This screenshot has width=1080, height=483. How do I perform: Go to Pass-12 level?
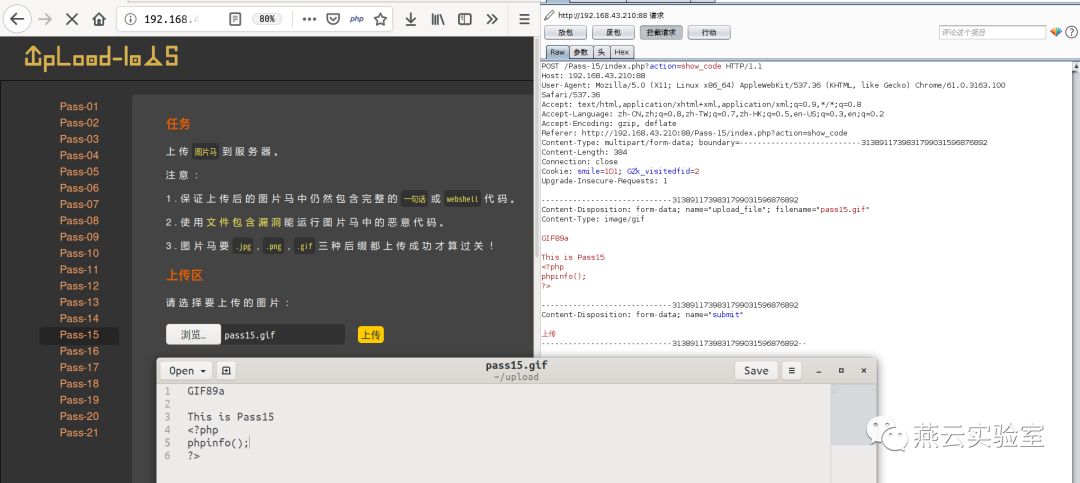[79, 286]
